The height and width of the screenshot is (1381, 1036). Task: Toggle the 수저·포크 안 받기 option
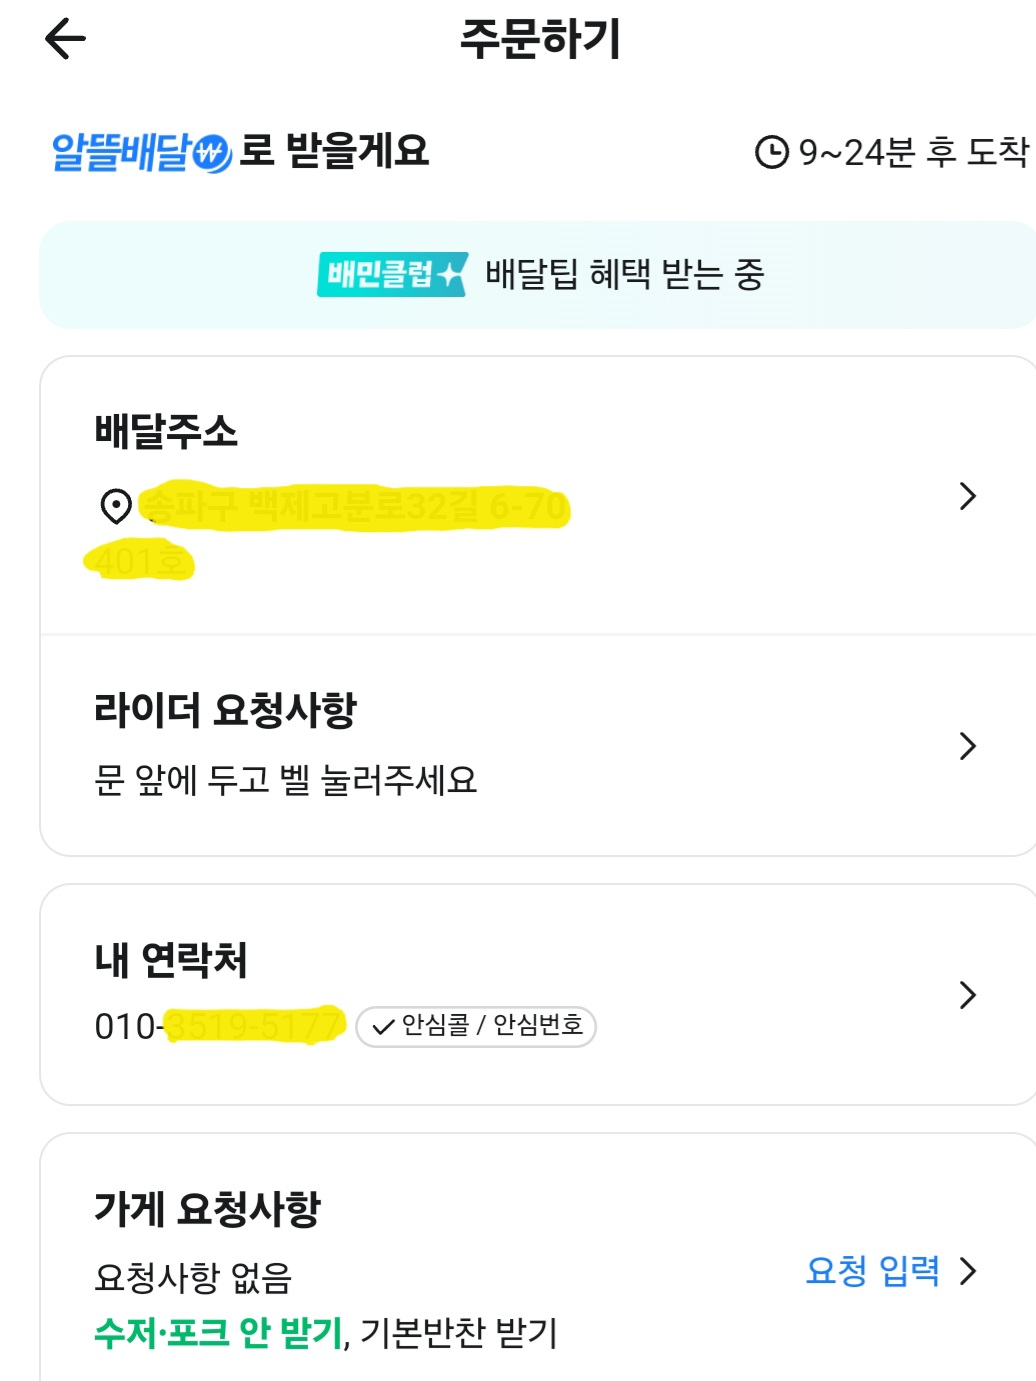coord(218,1333)
